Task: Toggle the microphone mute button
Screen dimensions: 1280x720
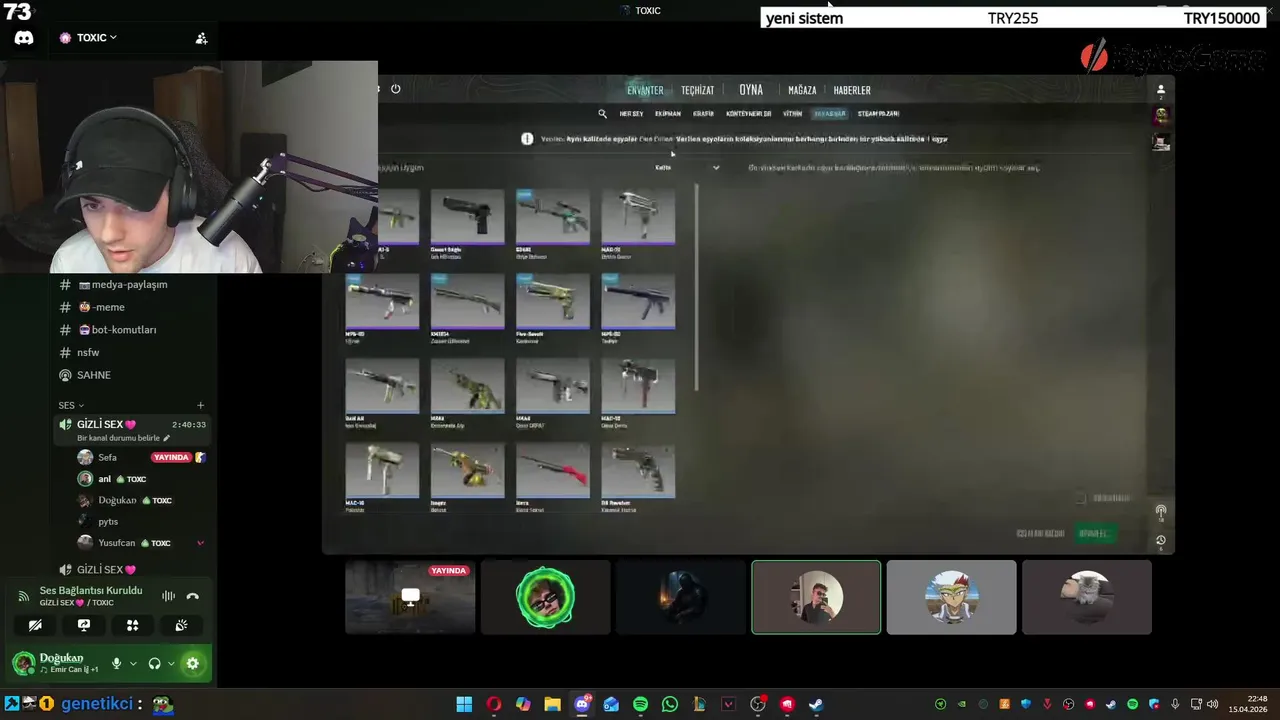Action: (x=117, y=663)
